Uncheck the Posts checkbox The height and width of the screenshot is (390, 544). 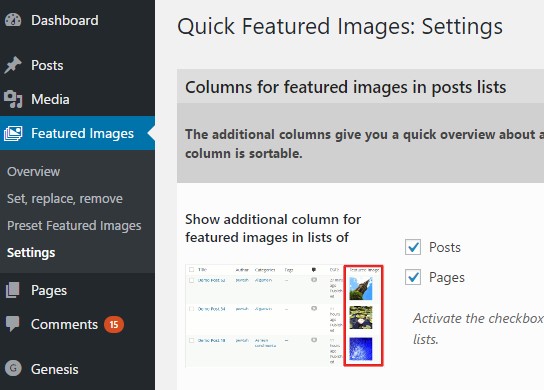[413, 247]
